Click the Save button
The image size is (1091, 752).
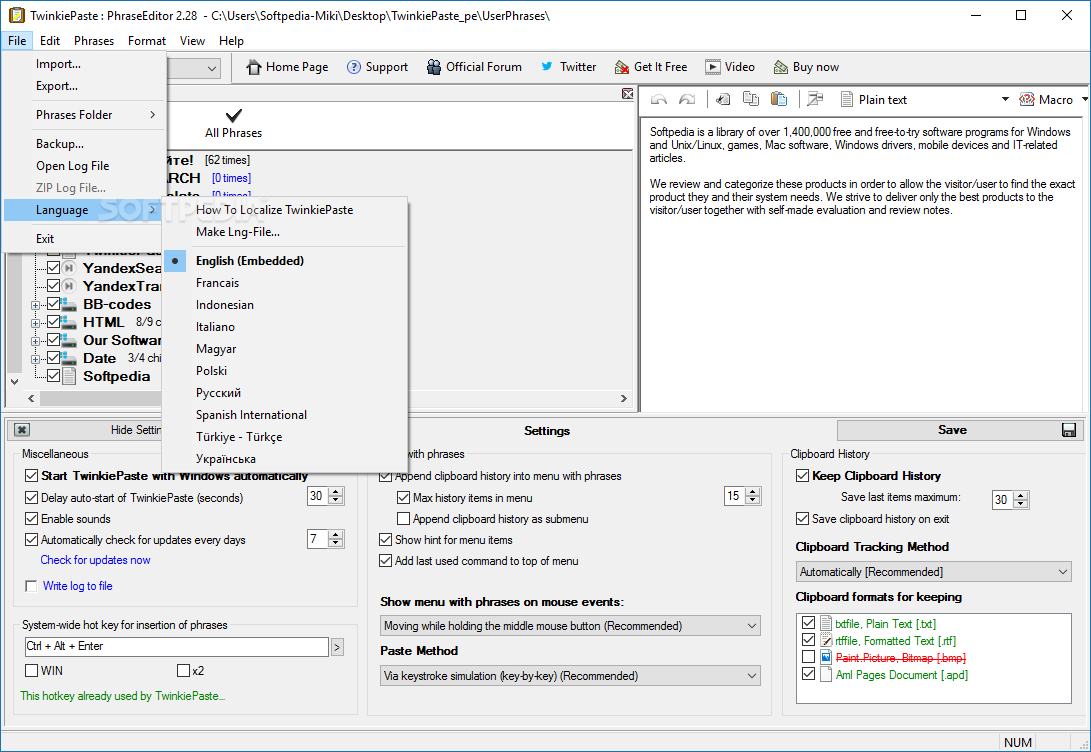(960, 430)
